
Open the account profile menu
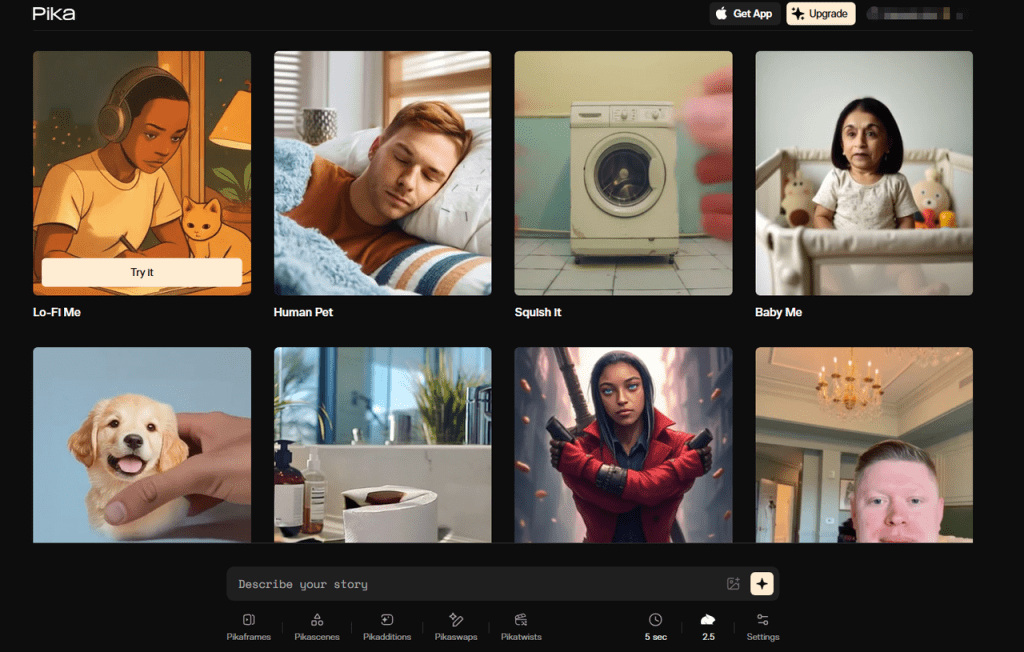pyautogui.click(x=916, y=14)
